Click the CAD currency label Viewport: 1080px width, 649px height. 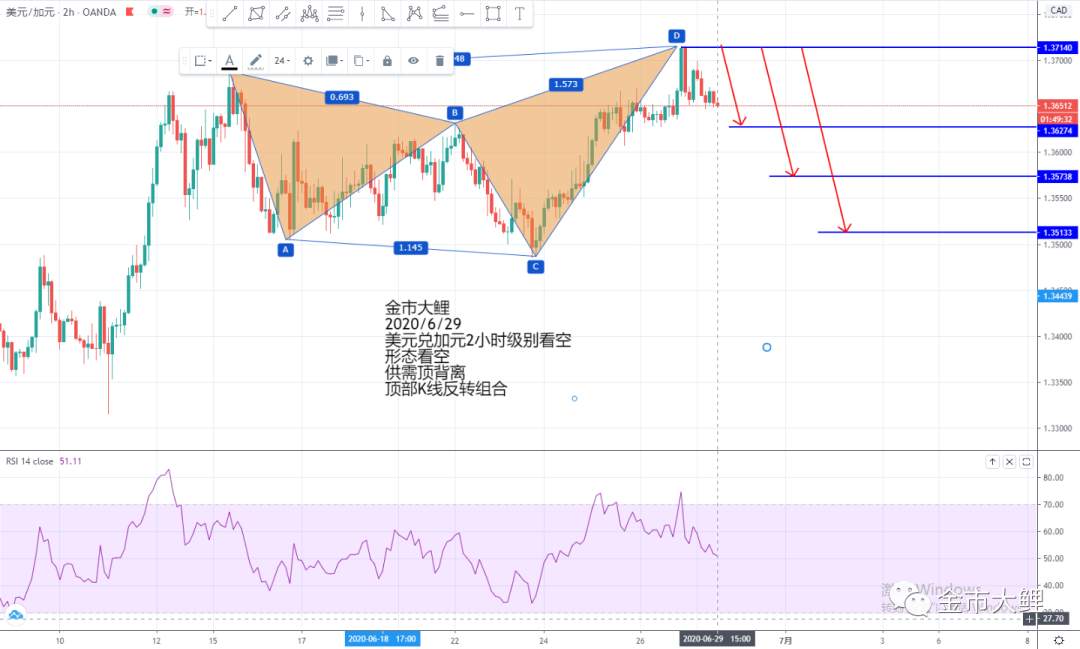click(1059, 10)
